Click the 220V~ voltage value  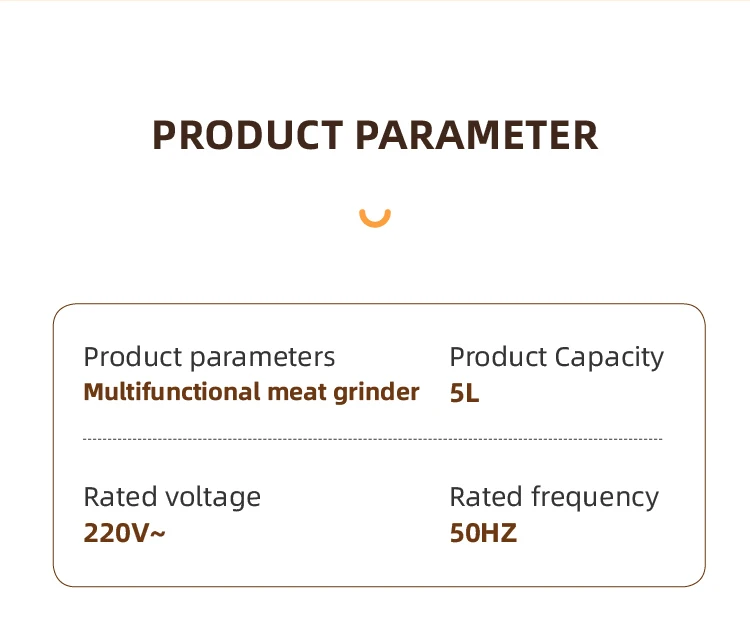coord(124,533)
